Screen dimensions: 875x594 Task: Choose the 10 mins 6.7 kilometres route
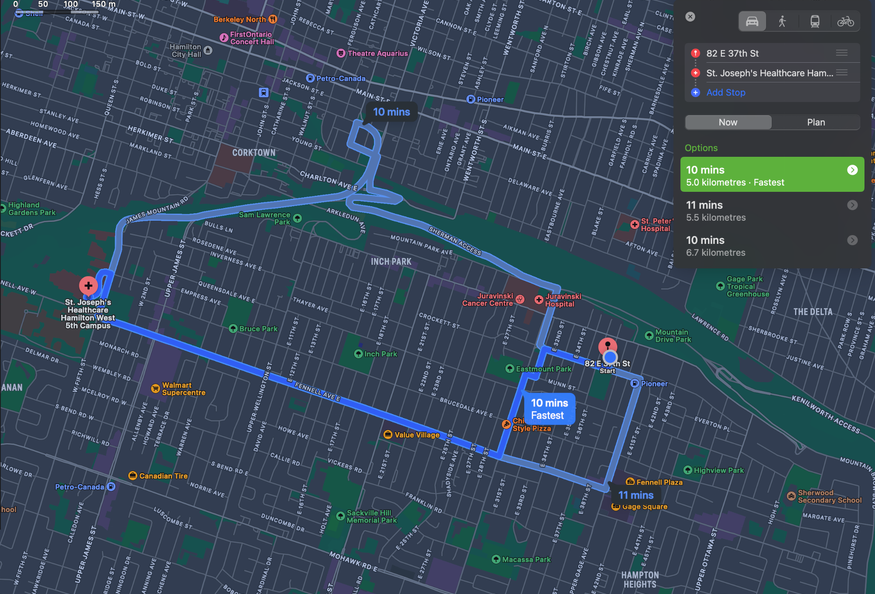click(x=772, y=246)
